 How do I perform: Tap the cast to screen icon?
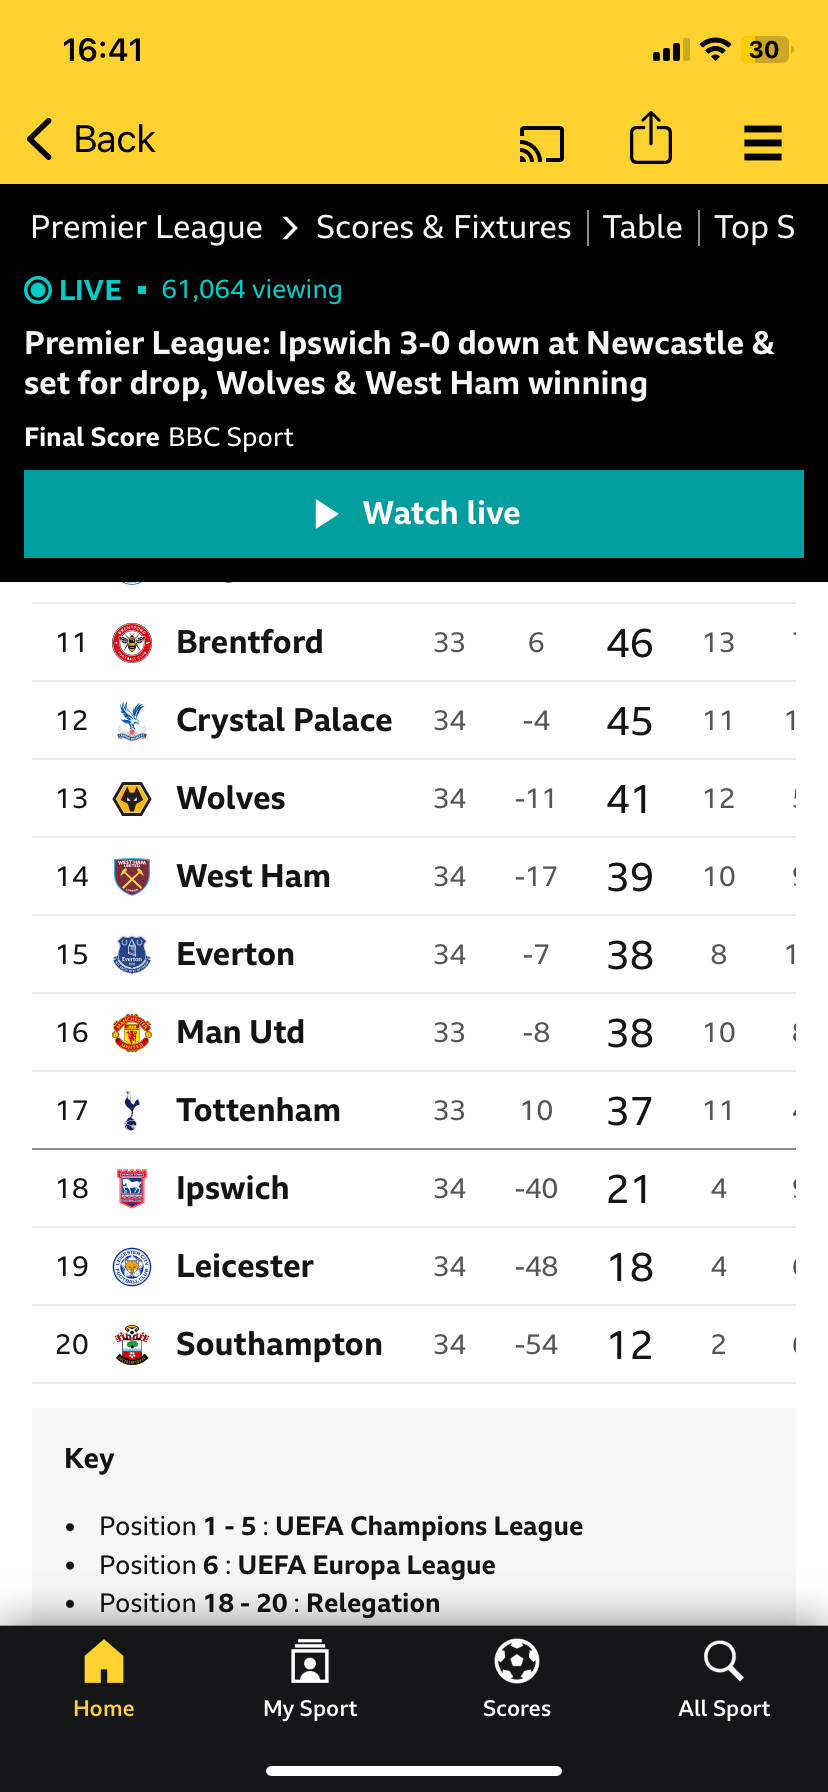click(542, 144)
